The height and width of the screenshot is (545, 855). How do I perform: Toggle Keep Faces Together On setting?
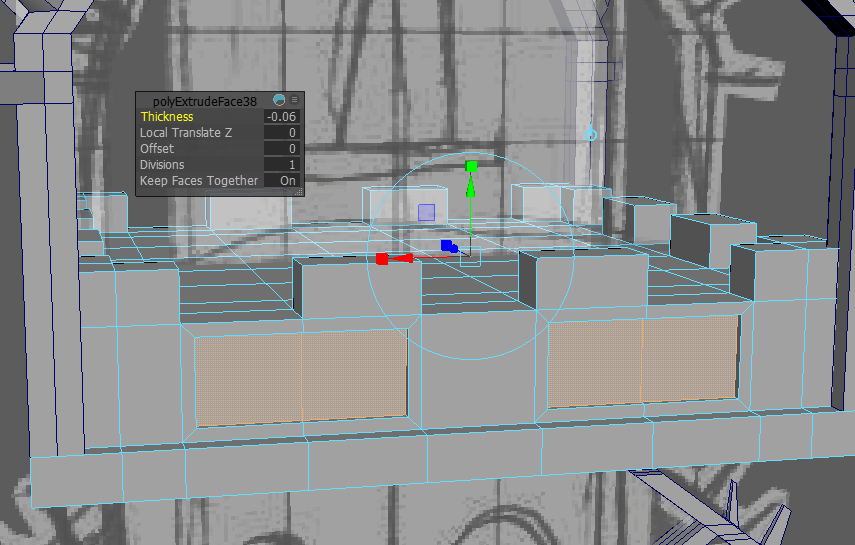pyautogui.click(x=281, y=181)
